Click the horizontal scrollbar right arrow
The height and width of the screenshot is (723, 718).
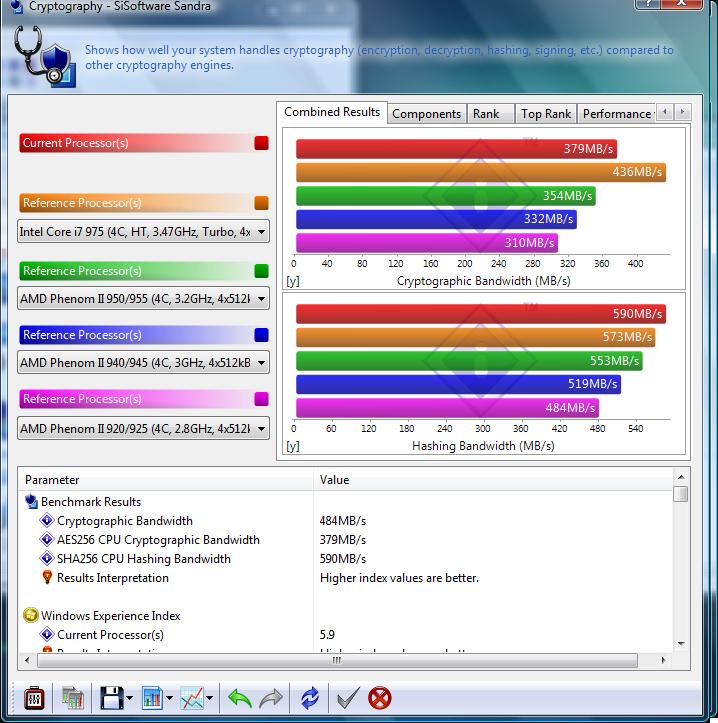pyautogui.click(x=663, y=660)
